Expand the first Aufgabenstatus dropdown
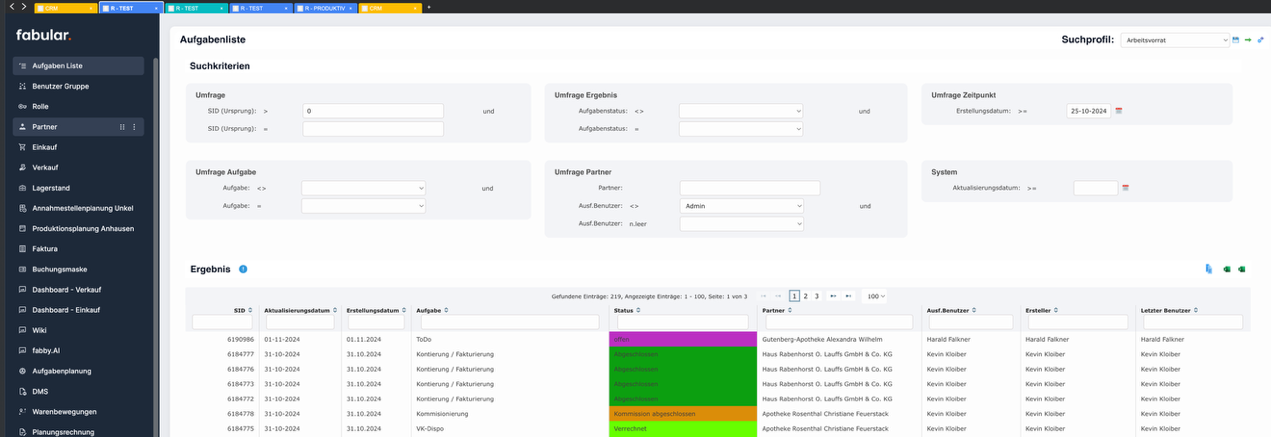 741,111
